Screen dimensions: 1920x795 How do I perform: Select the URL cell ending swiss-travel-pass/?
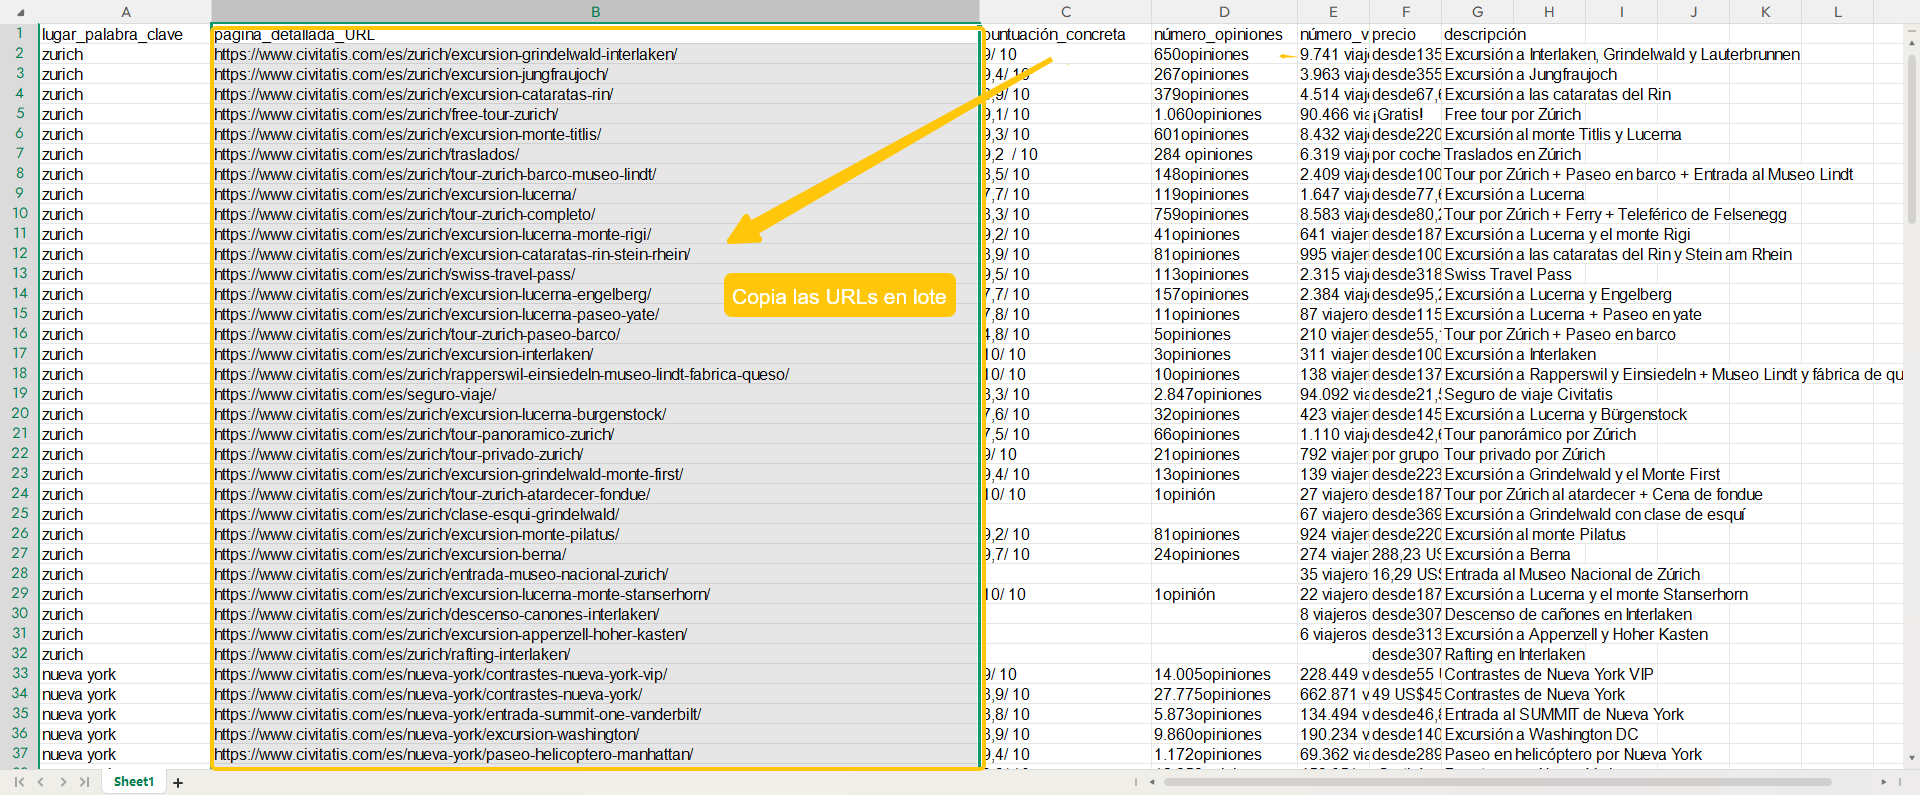coord(596,274)
